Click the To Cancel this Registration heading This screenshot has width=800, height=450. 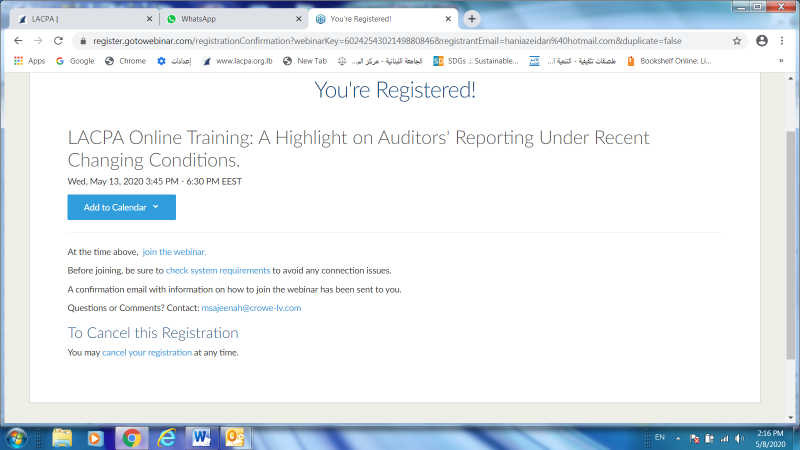(153, 333)
